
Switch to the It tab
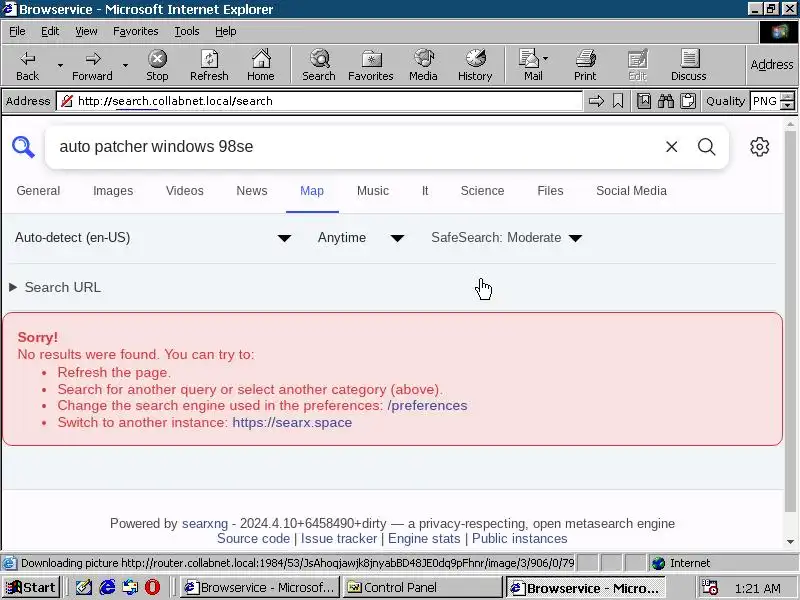coord(425,191)
